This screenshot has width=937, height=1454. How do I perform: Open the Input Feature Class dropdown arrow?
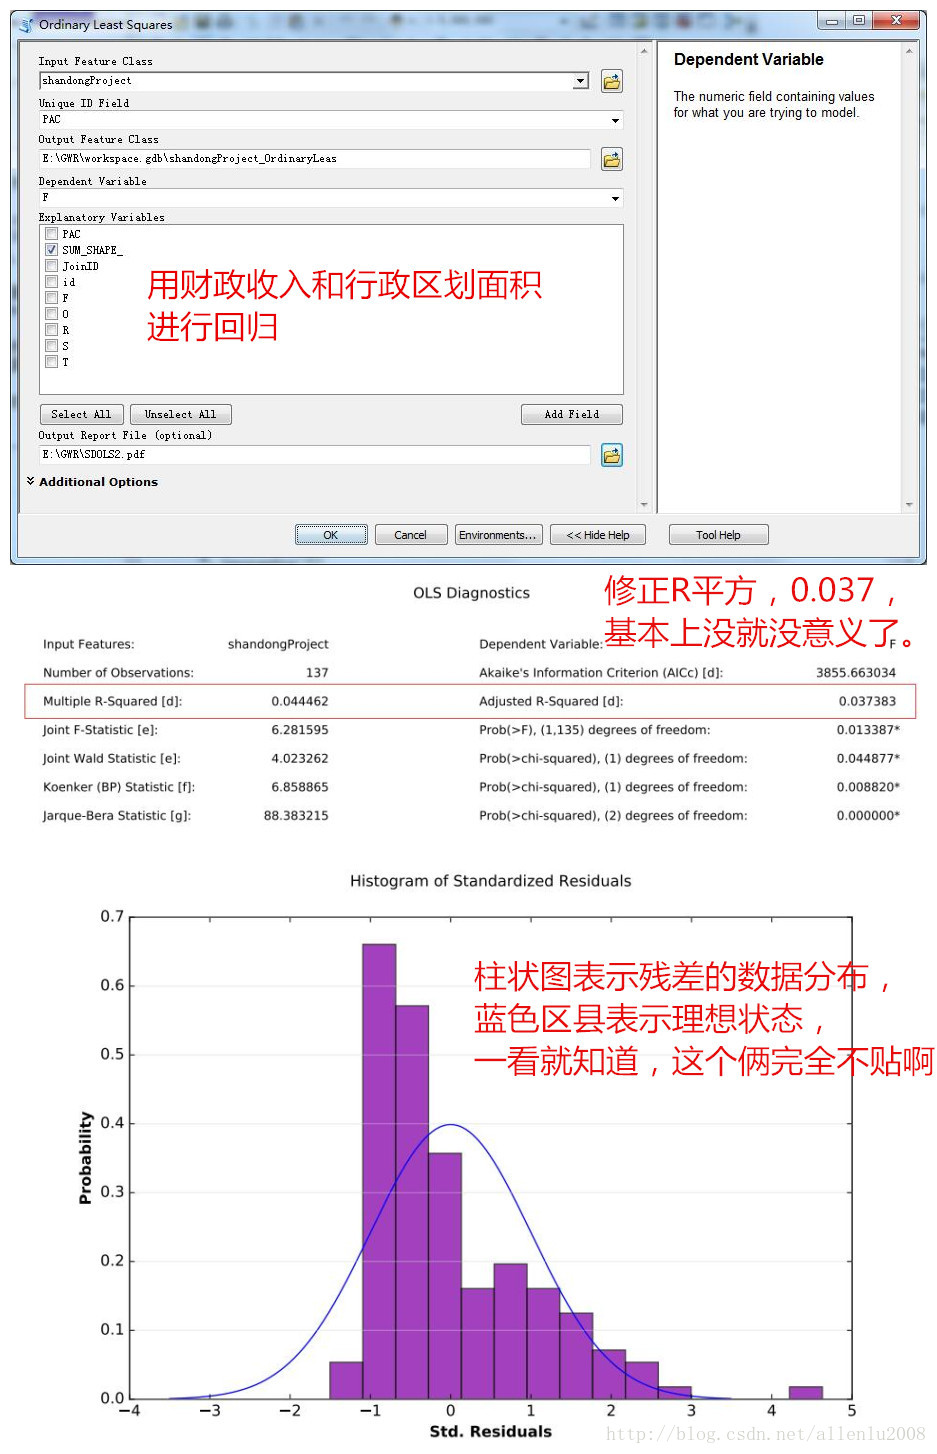click(x=581, y=81)
